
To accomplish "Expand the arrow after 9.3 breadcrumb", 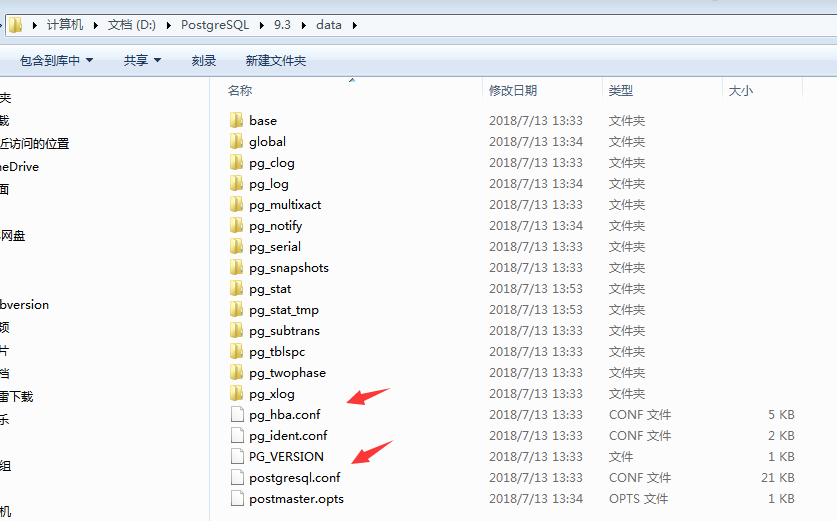I will tap(303, 25).
